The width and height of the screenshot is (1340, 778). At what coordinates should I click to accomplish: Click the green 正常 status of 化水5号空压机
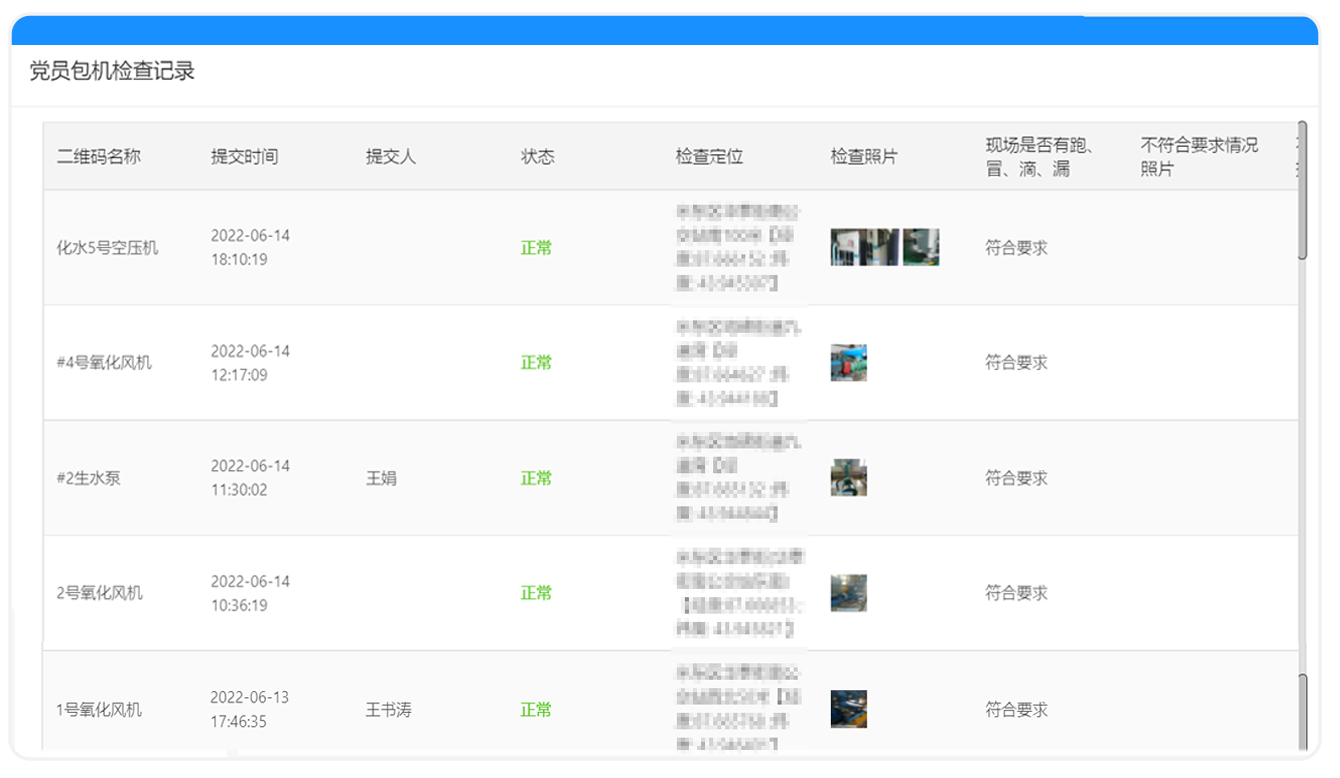coord(538,248)
